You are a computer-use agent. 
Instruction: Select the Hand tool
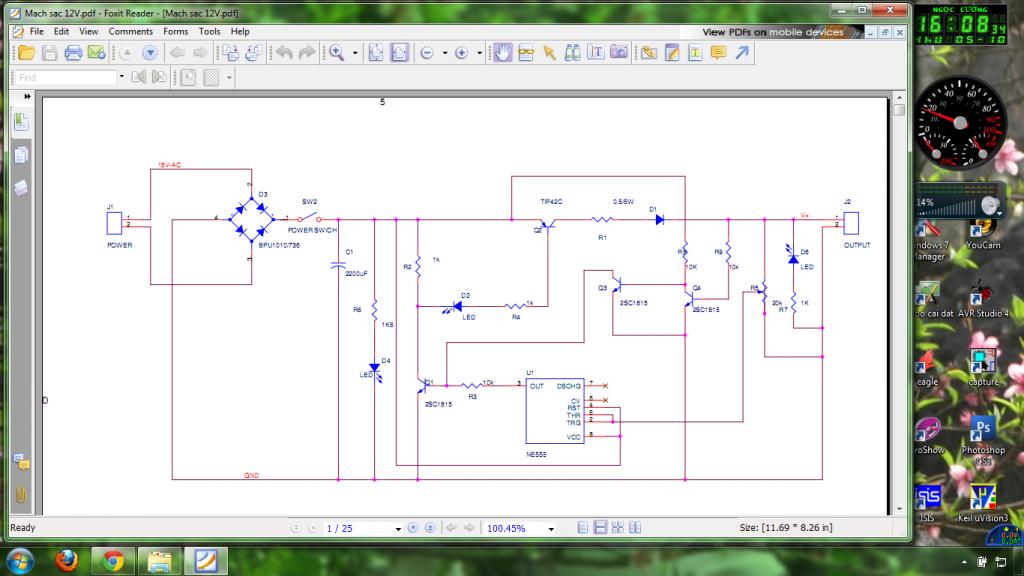click(504, 52)
